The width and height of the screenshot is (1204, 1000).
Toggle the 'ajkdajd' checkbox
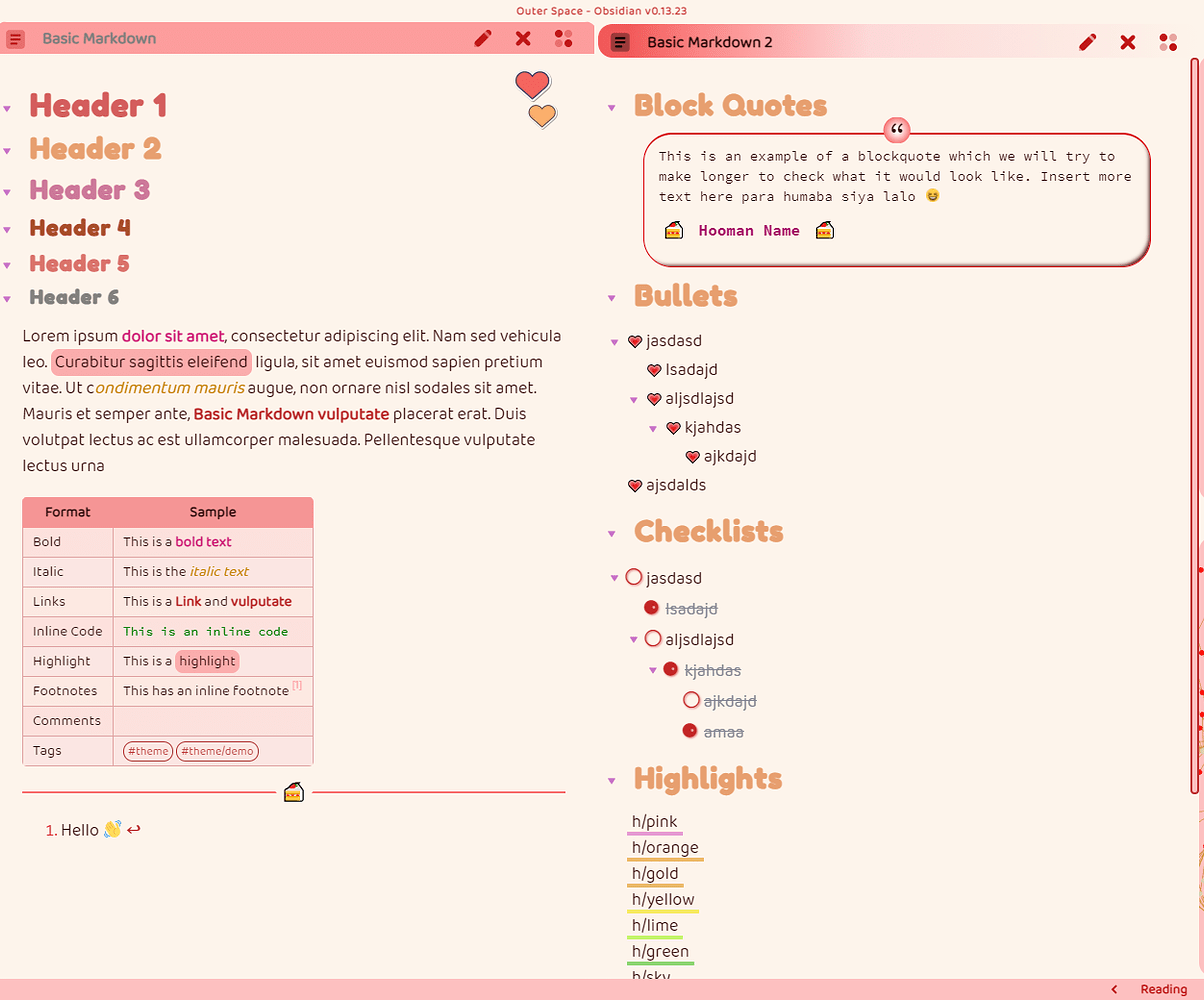pos(691,700)
